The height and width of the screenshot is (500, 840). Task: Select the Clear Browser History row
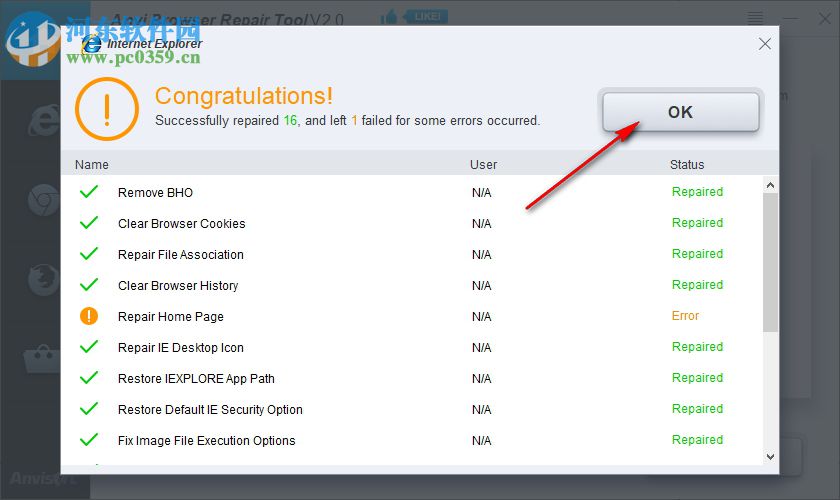coord(412,286)
